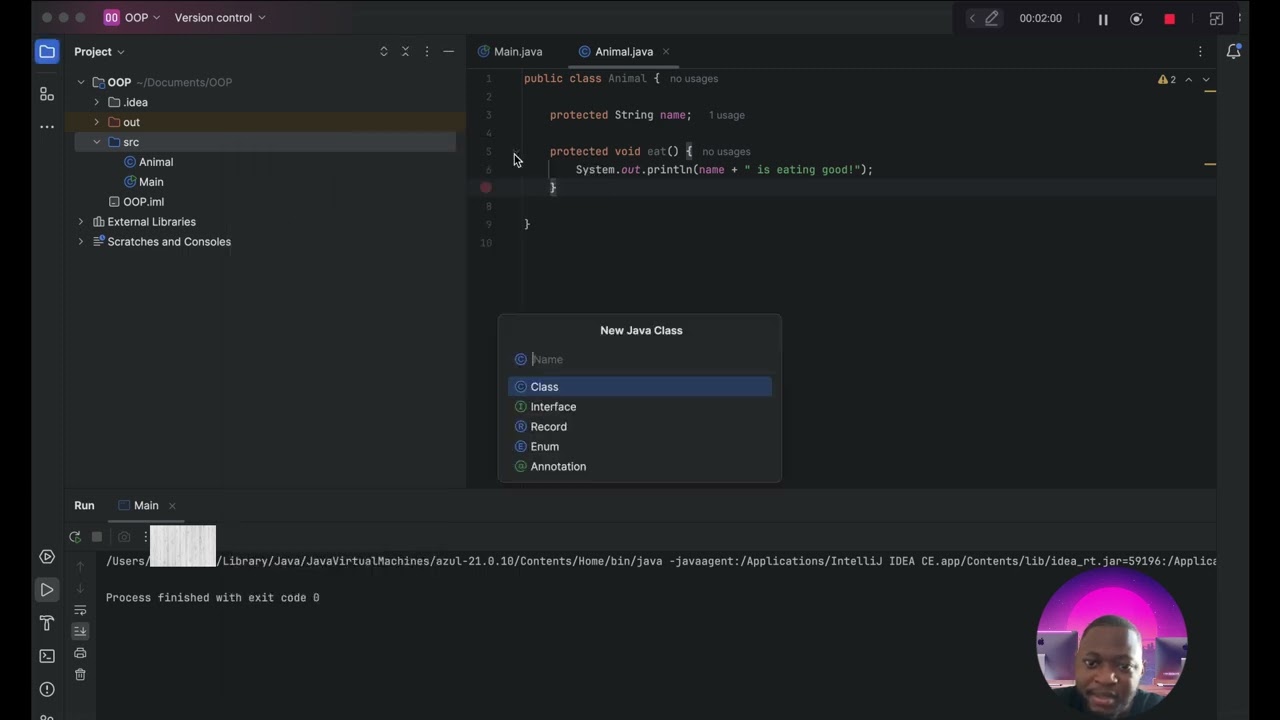Select the Main tab in Run panel
The image size is (1280, 720).
tap(138, 506)
